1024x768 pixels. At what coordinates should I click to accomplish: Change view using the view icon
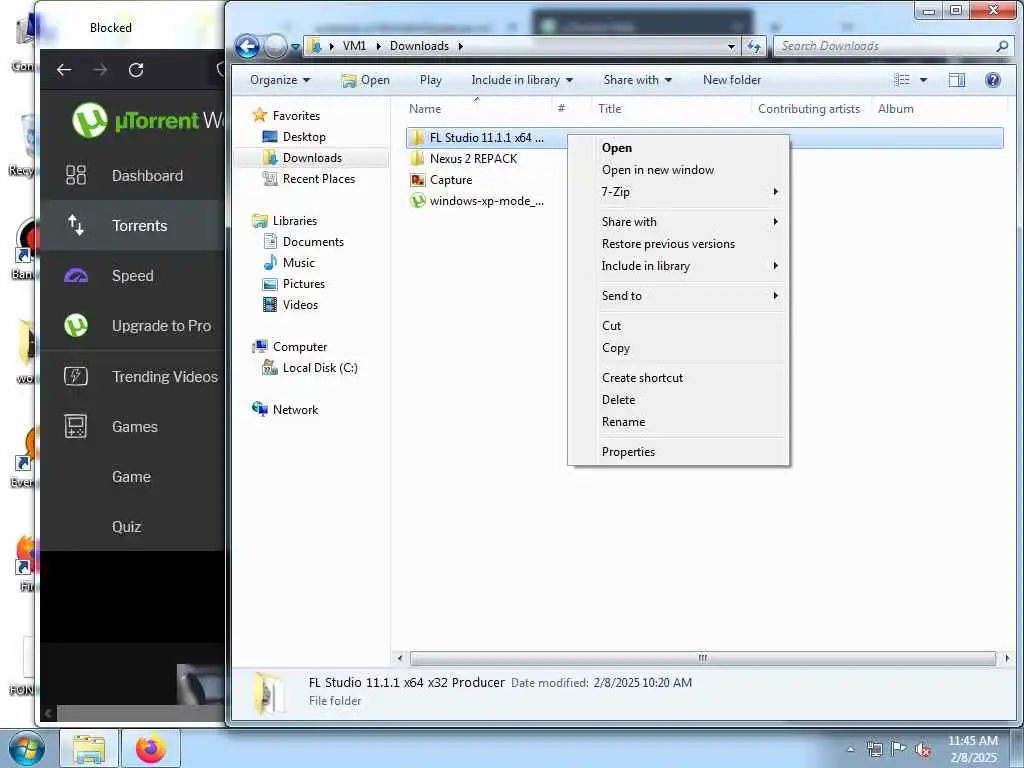pos(902,80)
